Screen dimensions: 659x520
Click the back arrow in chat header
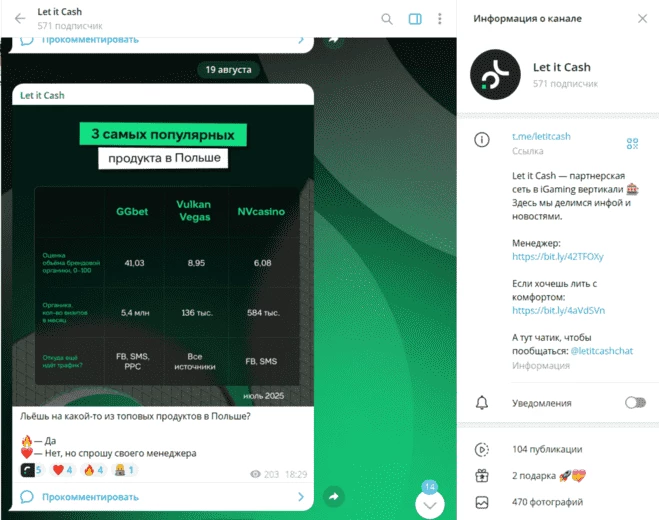tap(20, 18)
